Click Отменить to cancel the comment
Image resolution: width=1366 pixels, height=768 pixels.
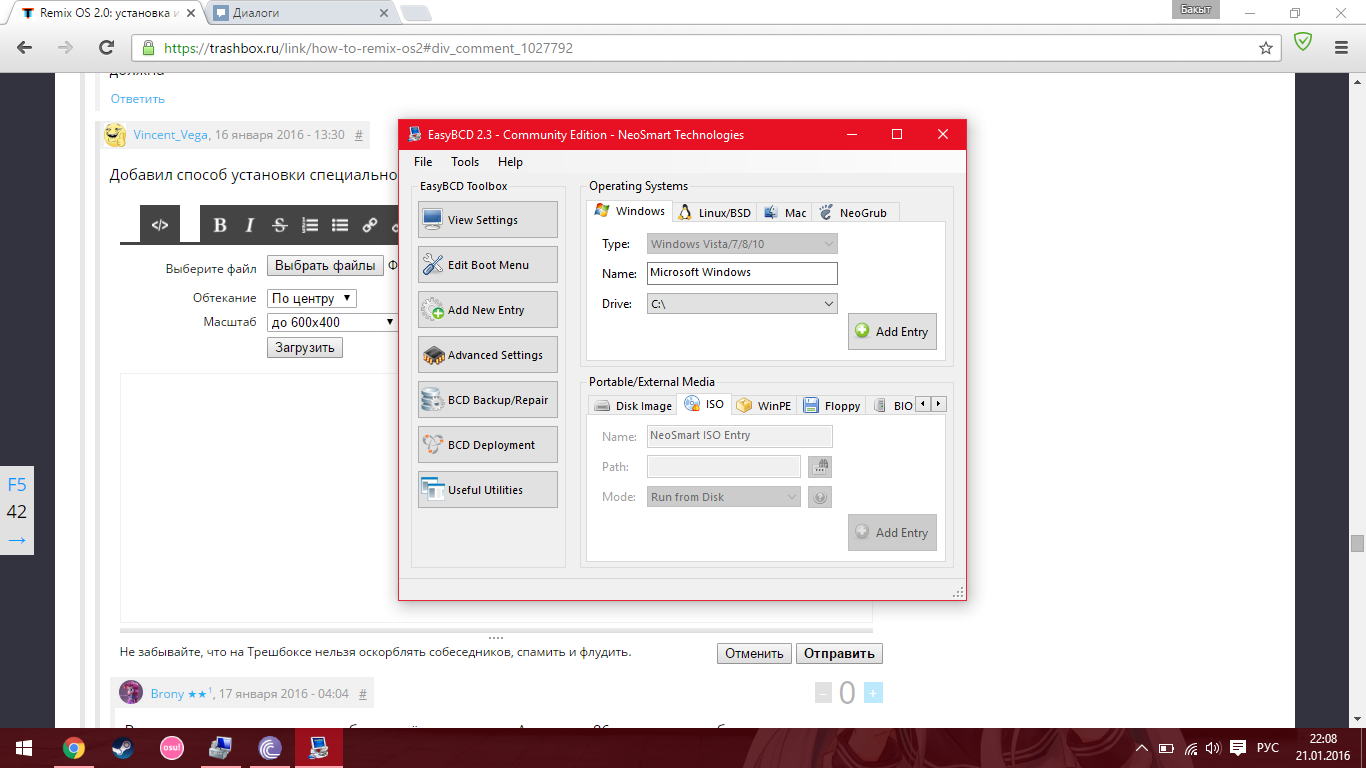754,654
